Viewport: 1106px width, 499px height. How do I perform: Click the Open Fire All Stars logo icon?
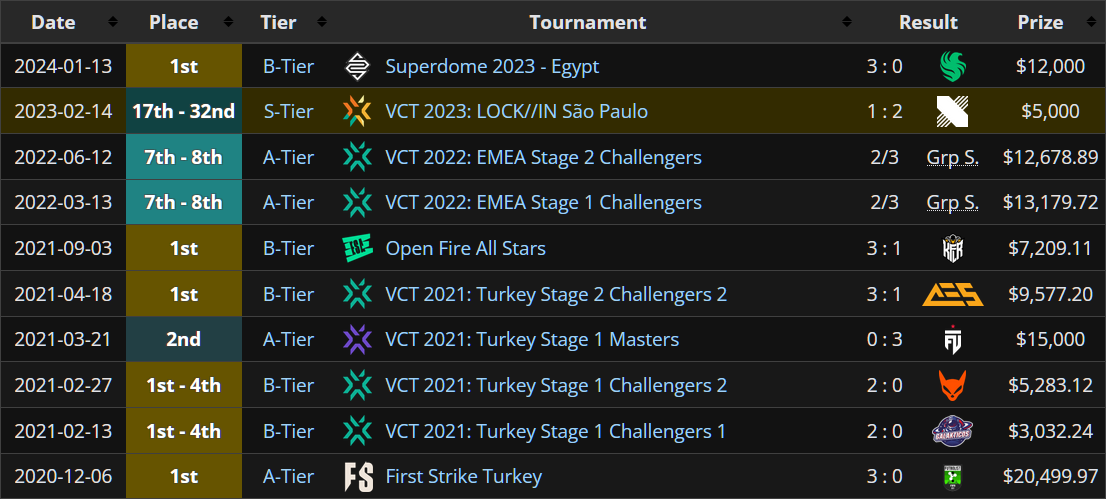(358, 248)
